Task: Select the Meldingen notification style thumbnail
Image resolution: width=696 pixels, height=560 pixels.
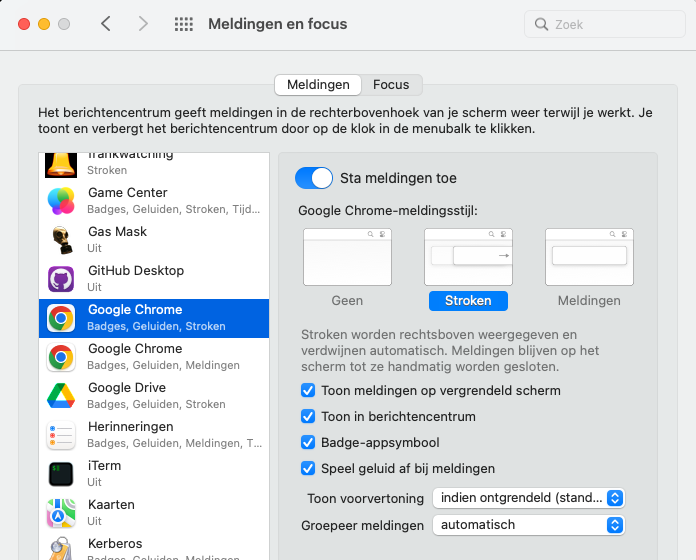Action: point(589,257)
